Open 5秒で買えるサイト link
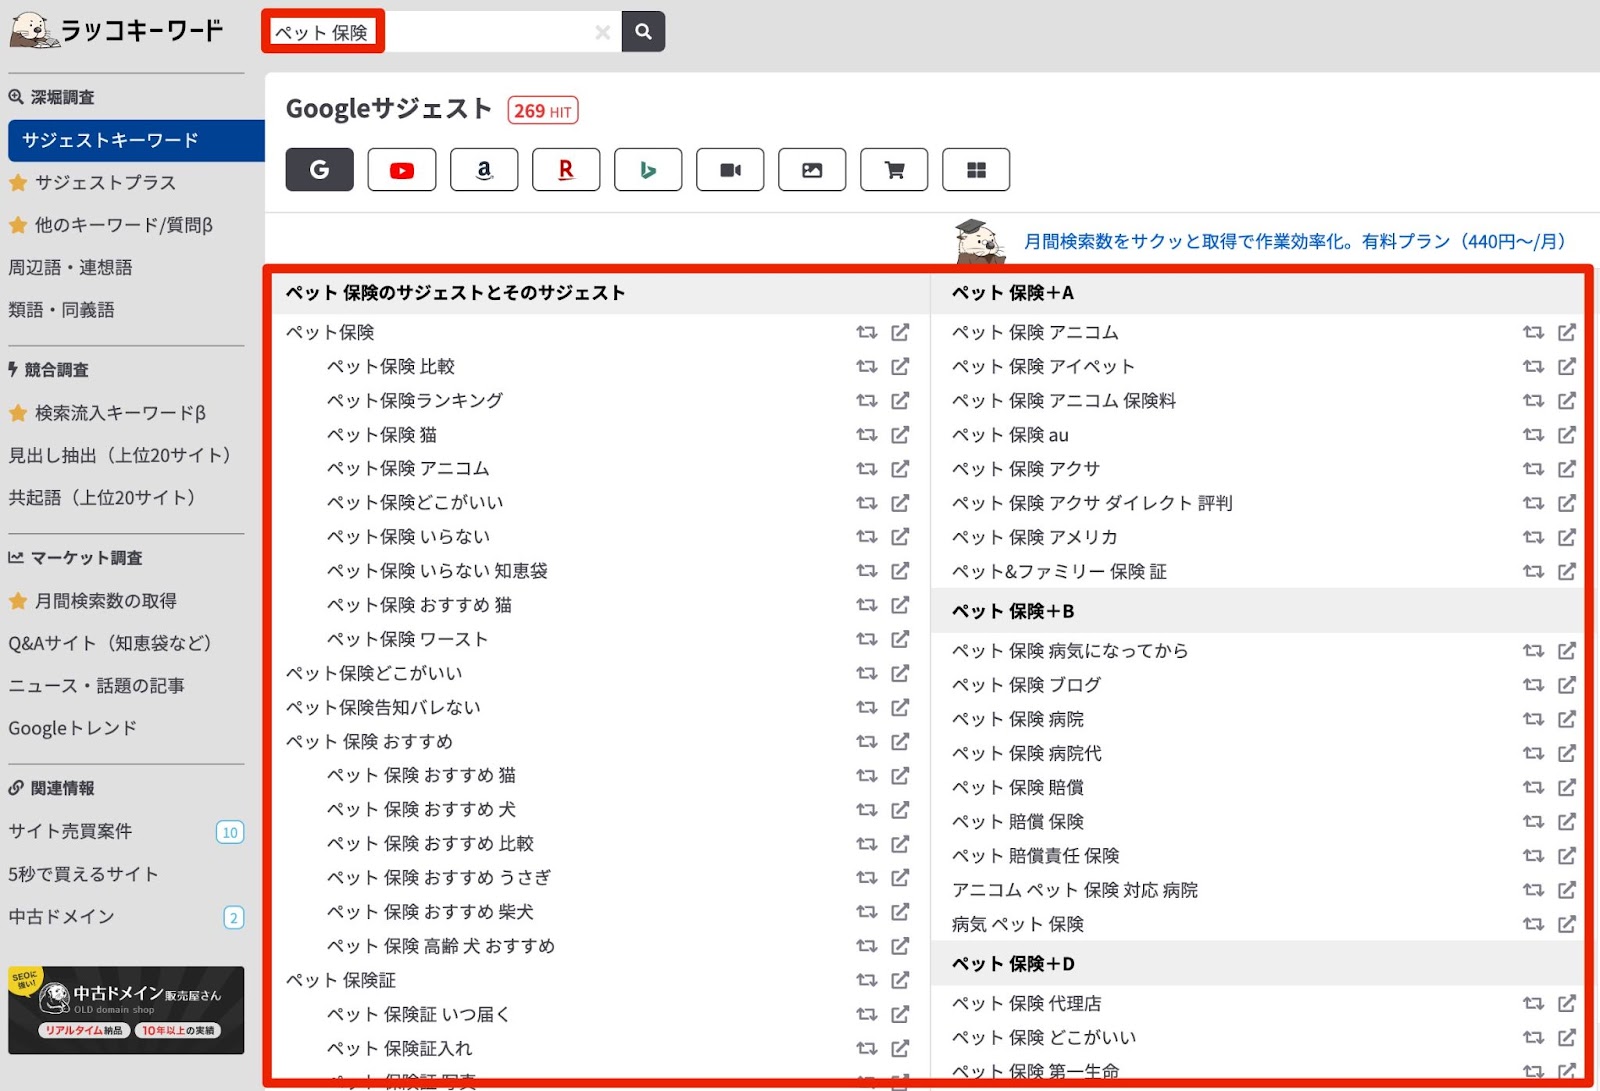 [83, 874]
